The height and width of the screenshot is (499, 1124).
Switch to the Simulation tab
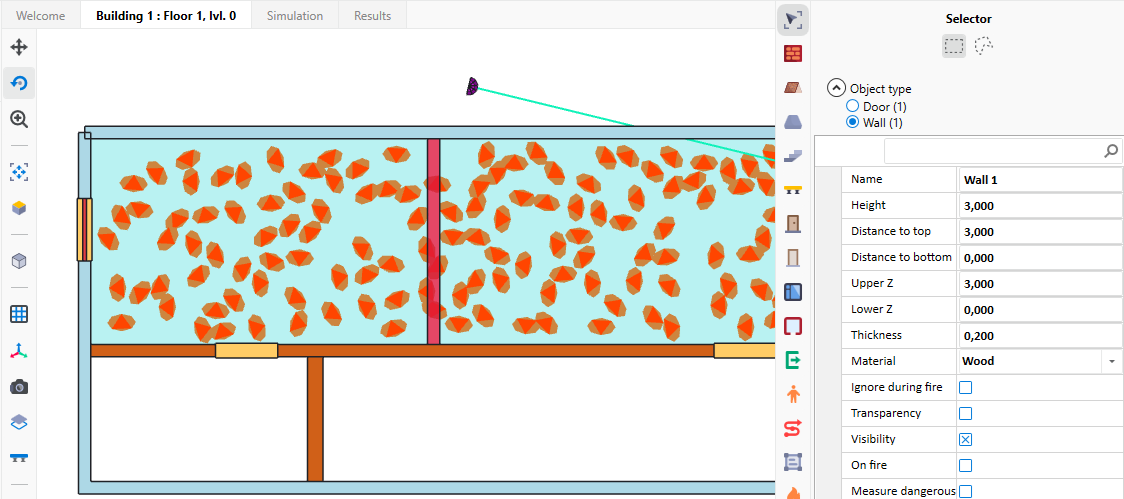[x=295, y=15]
